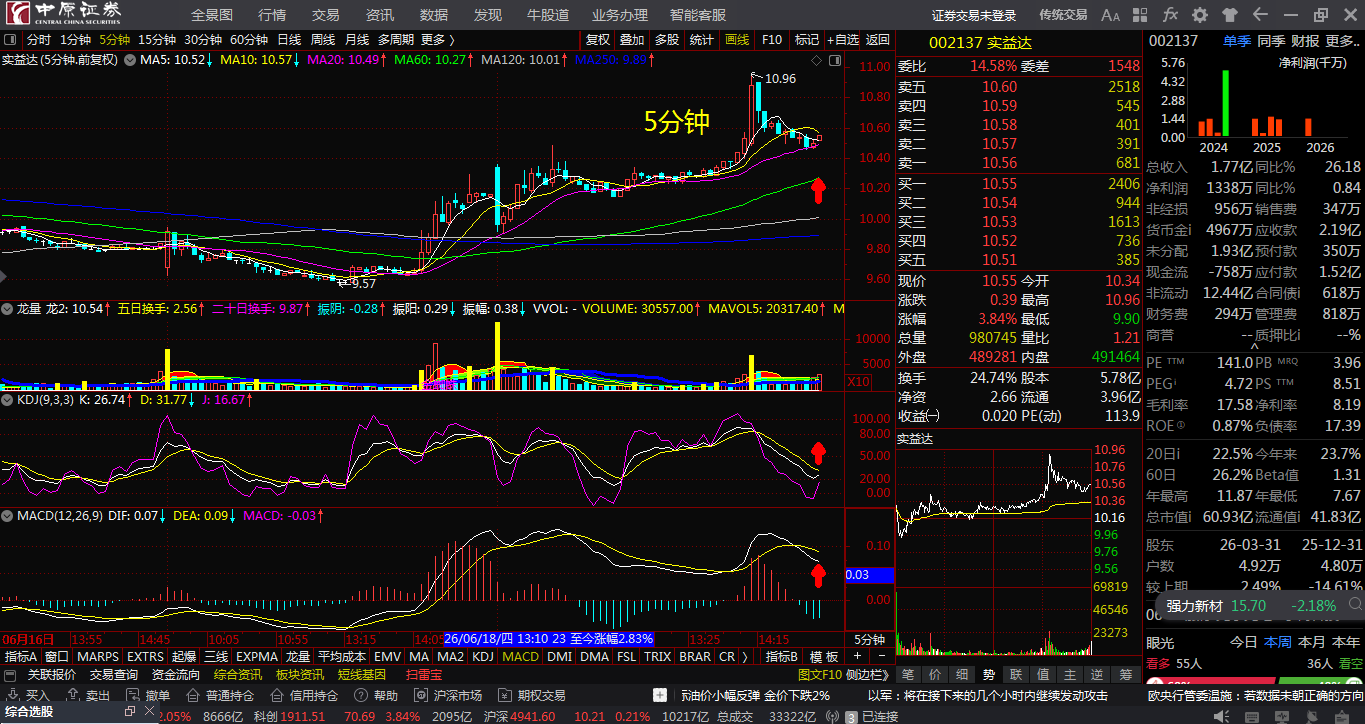
Task: Select the KDJ indicator tab
Action: tap(483, 657)
